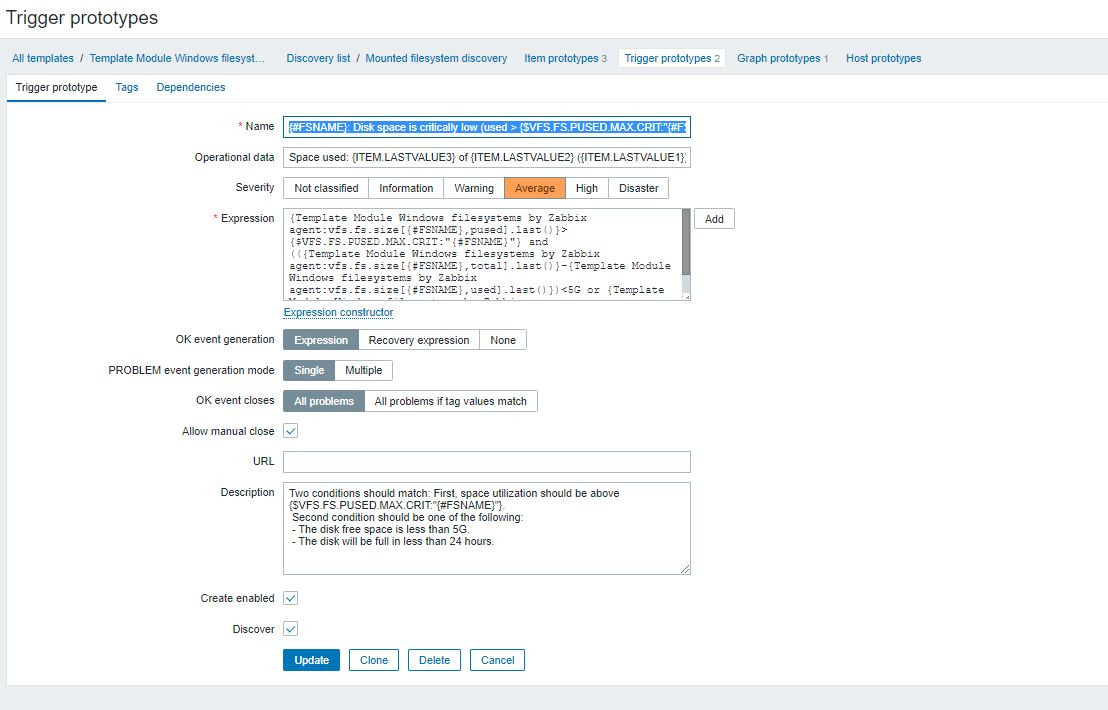Select All problems if tag values match
The height and width of the screenshot is (710, 1108).
click(x=450, y=401)
